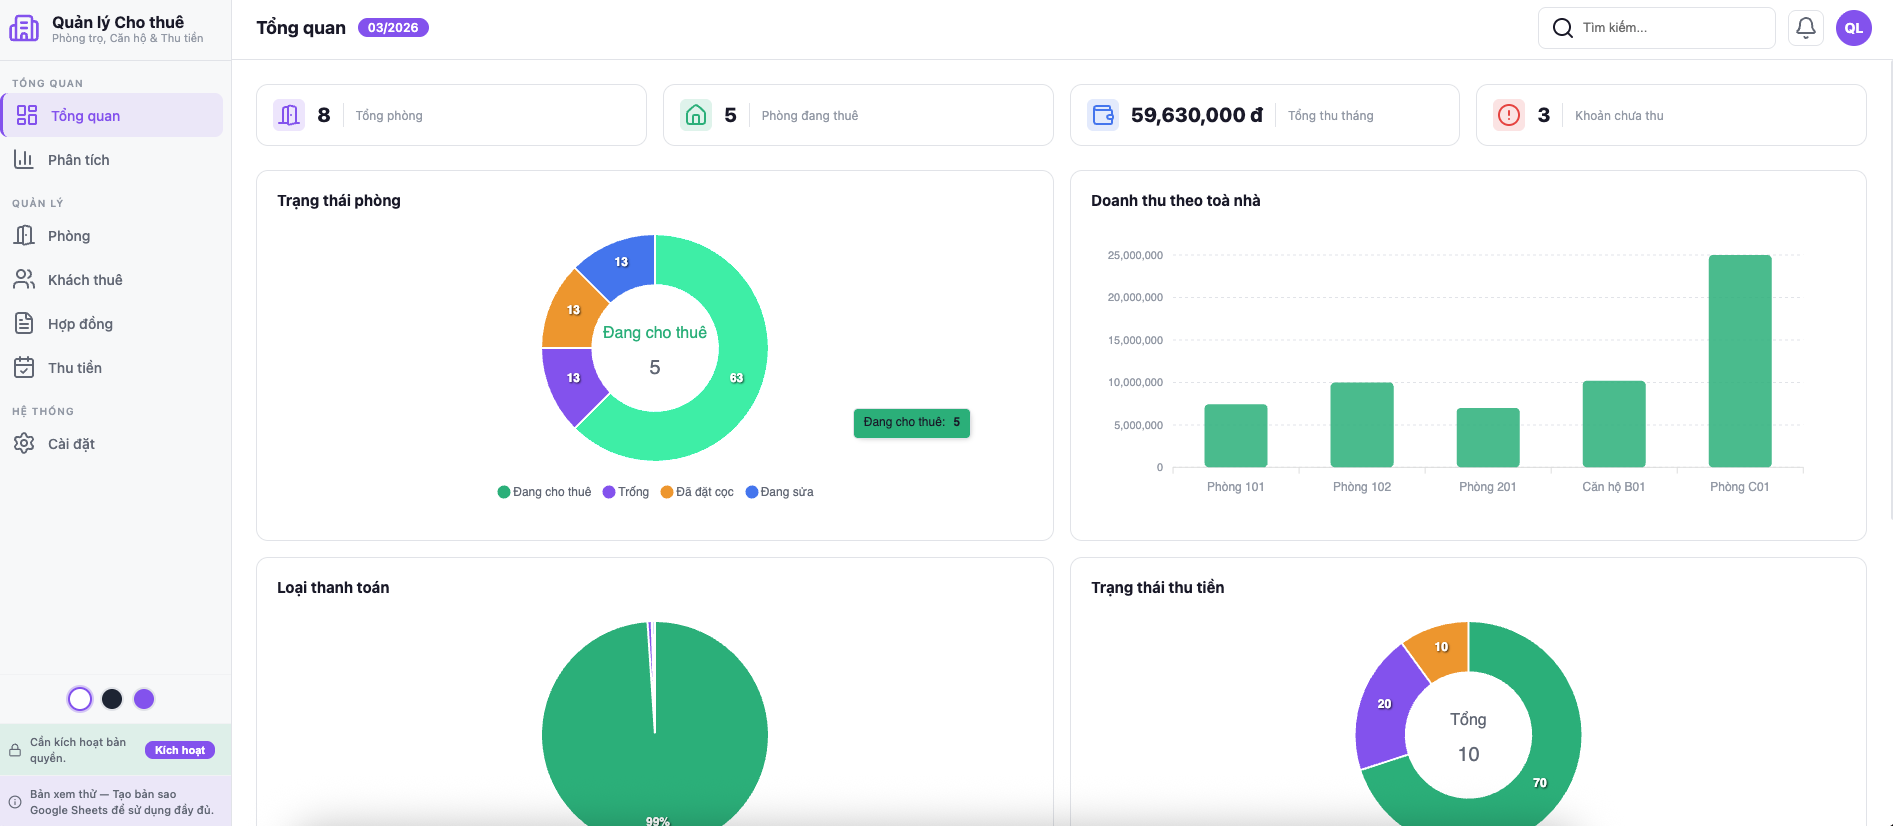Open the QL user avatar
This screenshot has height=826, width=1893.
[x=1853, y=28]
